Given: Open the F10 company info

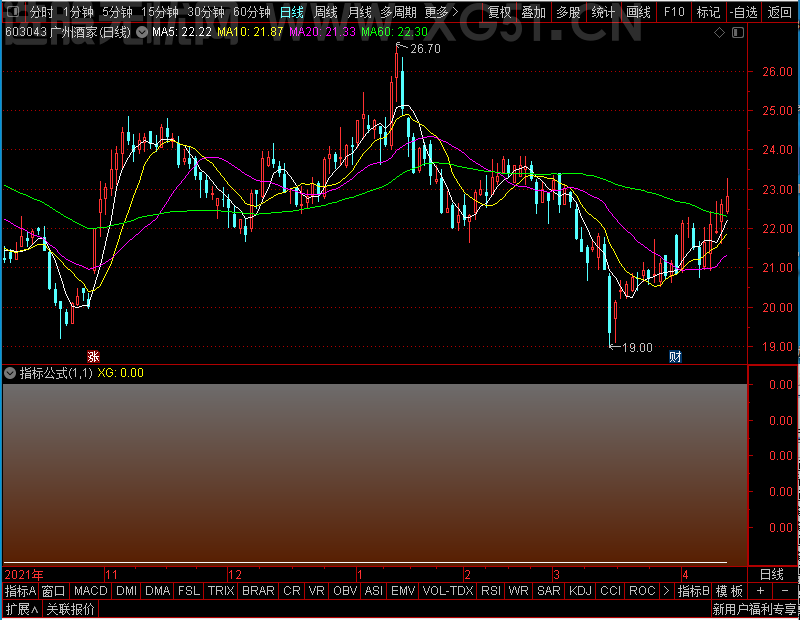Looking at the screenshot, I should [674, 12].
